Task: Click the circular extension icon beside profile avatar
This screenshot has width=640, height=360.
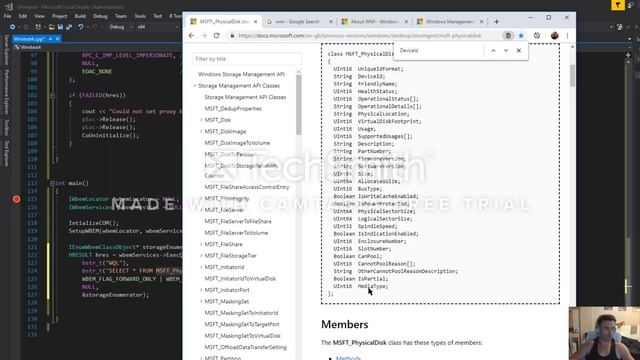Action: pos(537,36)
